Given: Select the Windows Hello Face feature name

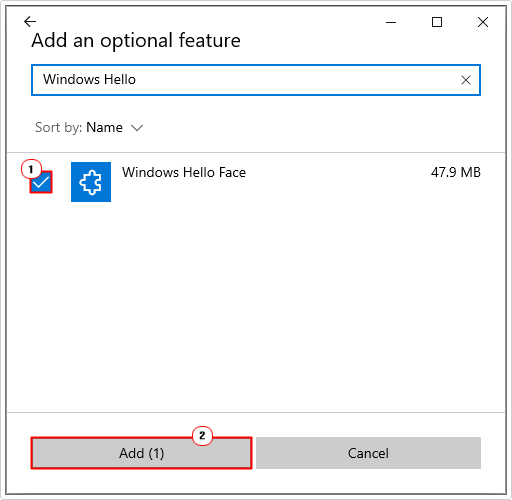Looking at the screenshot, I should point(184,173).
